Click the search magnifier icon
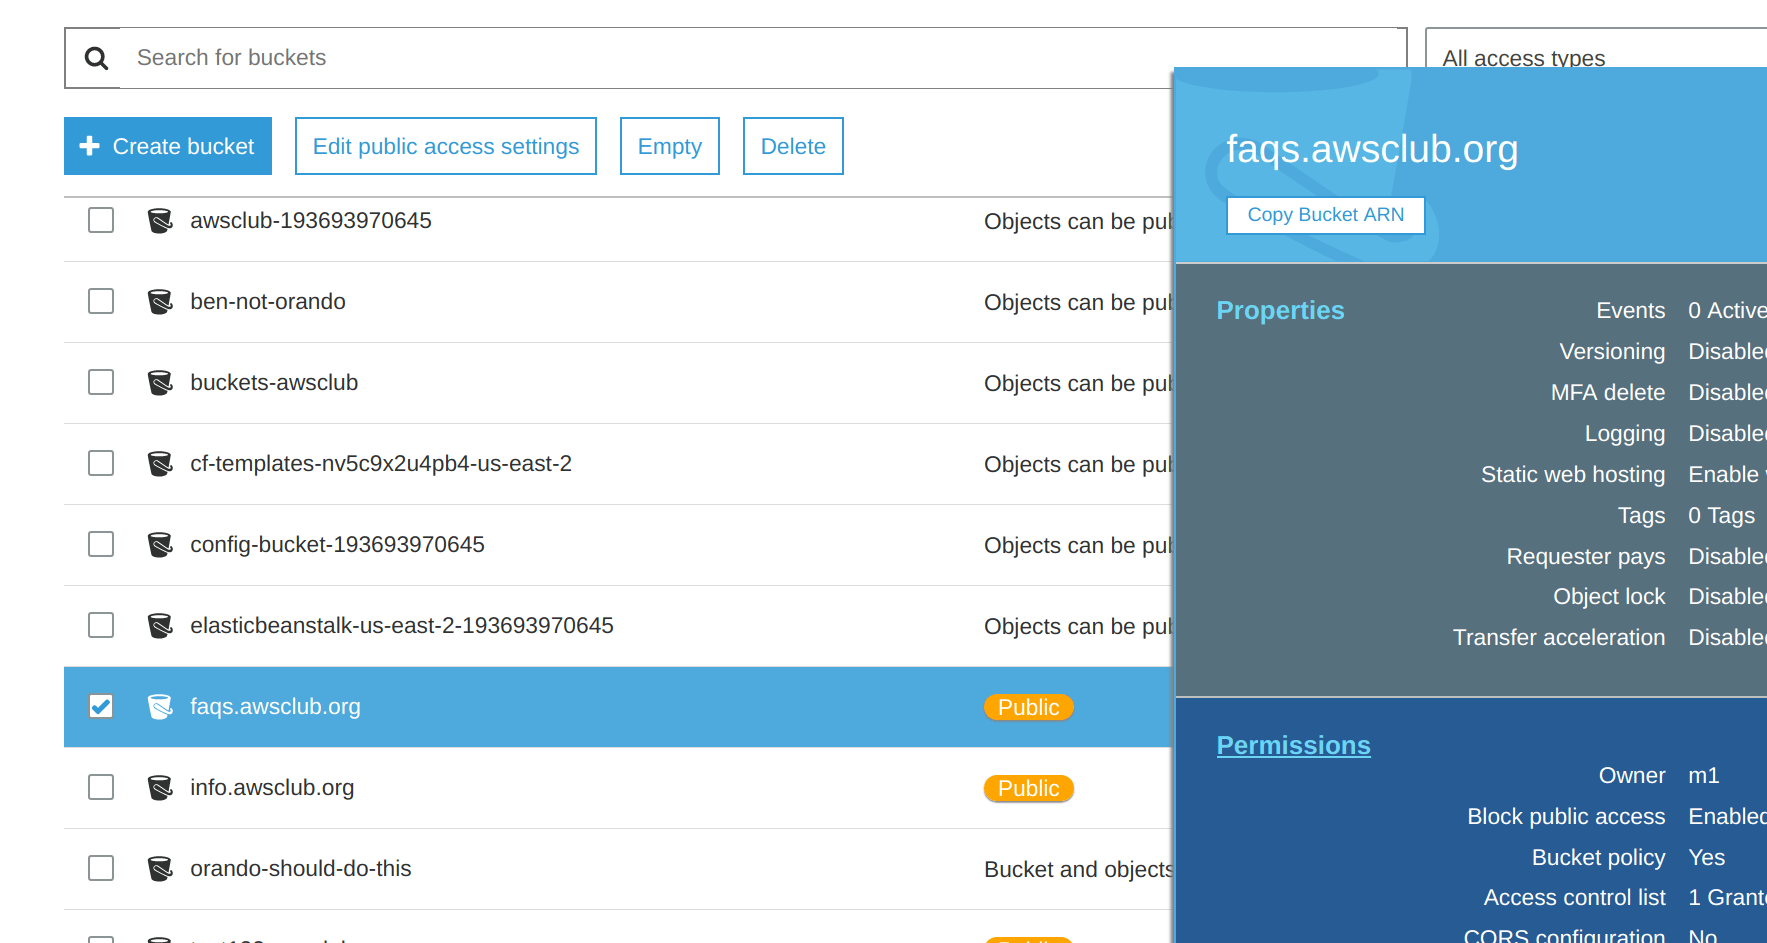Screen dimensions: 1767x943 96,57
